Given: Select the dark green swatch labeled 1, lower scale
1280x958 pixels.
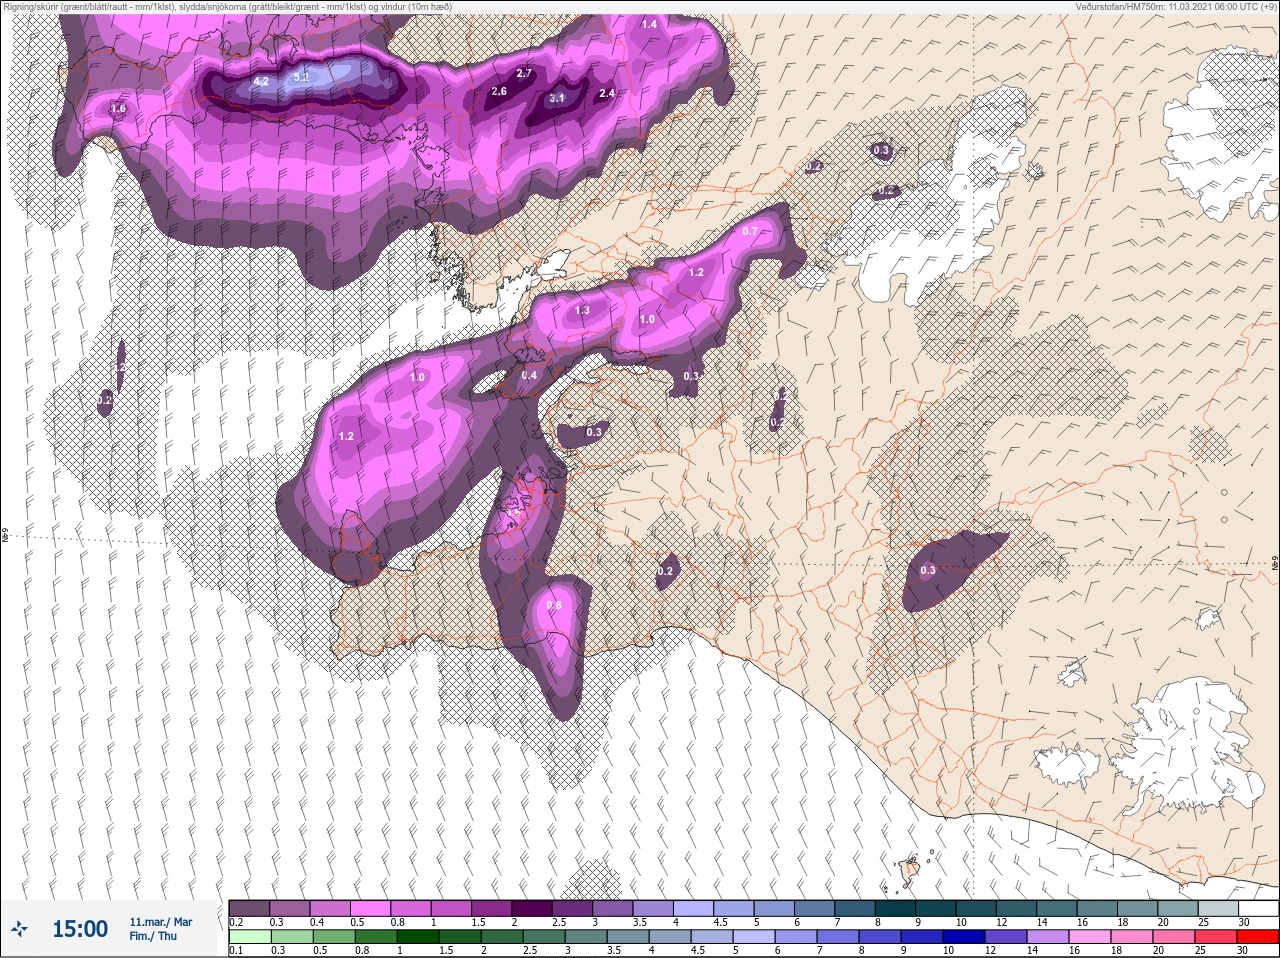Looking at the screenshot, I should pyautogui.click(x=417, y=937).
